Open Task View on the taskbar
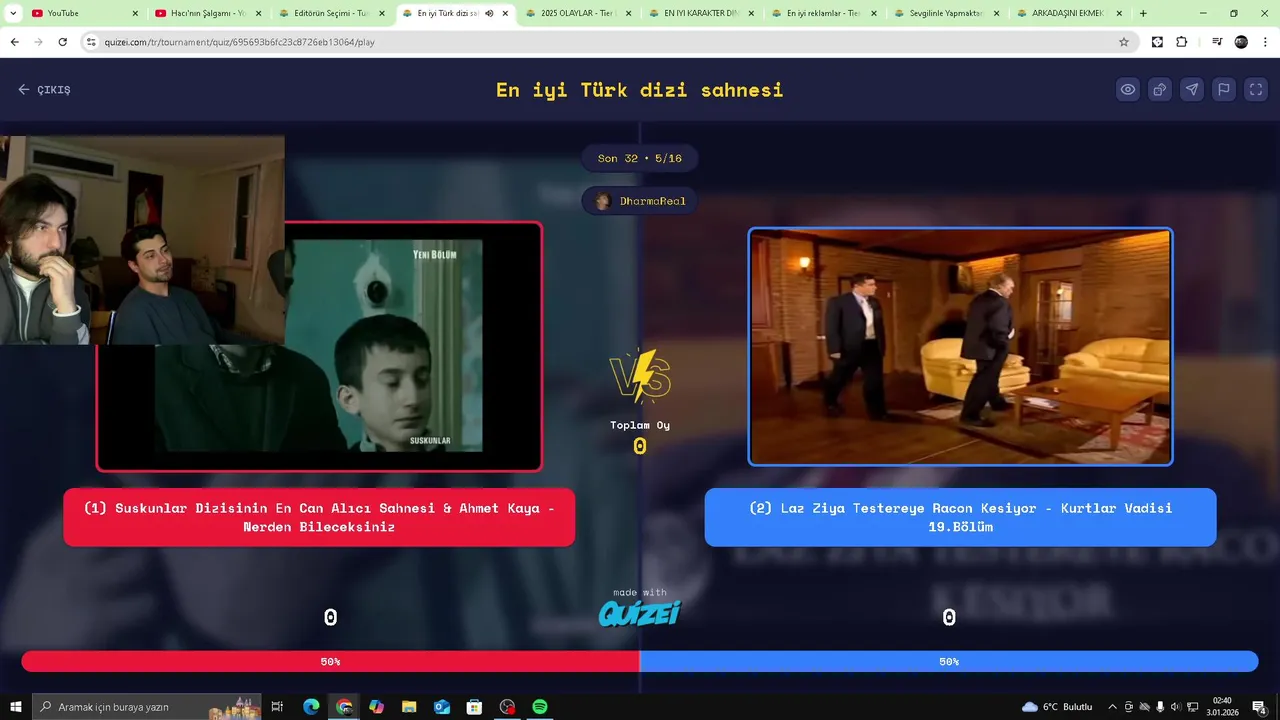 (x=277, y=707)
